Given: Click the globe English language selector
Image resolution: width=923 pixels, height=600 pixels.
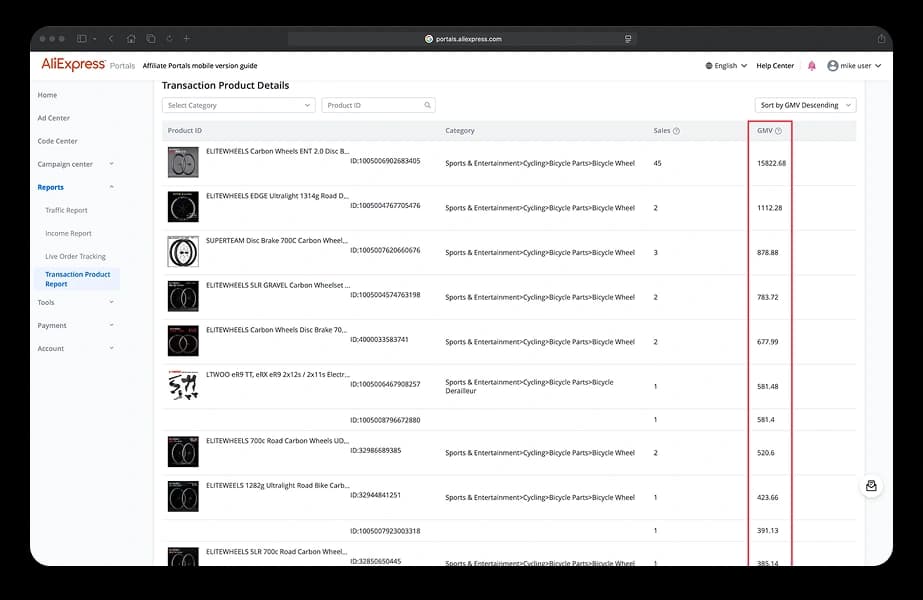Looking at the screenshot, I should (726, 66).
